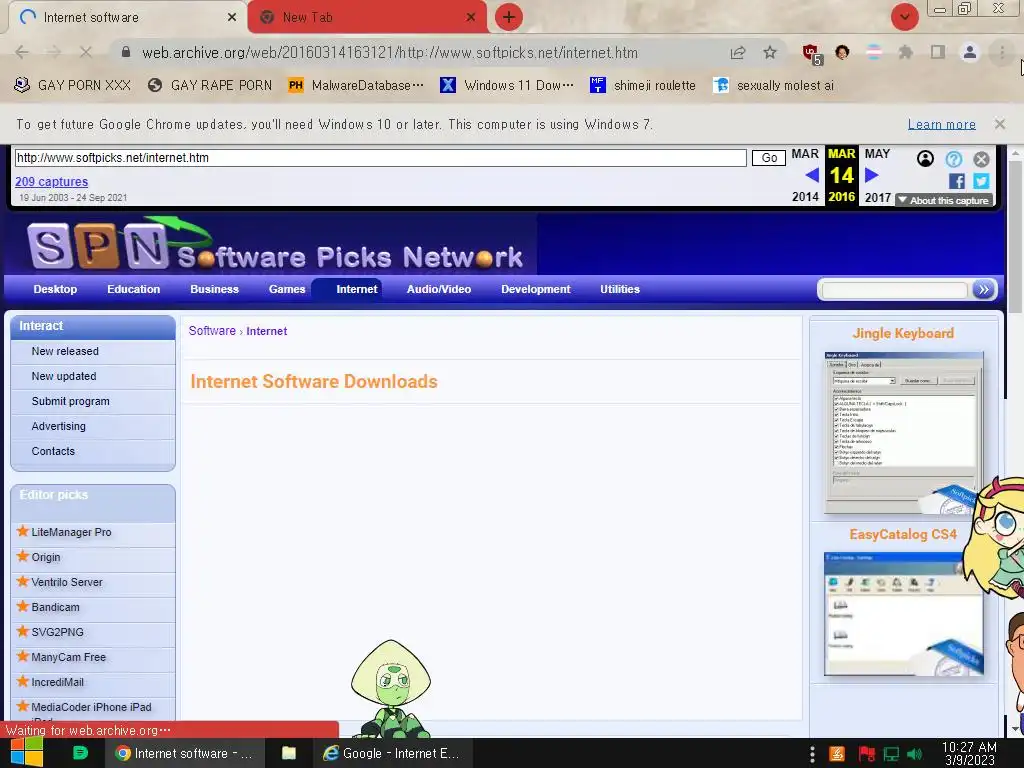Open Submit program link
The image size is (1024, 768).
71,401
